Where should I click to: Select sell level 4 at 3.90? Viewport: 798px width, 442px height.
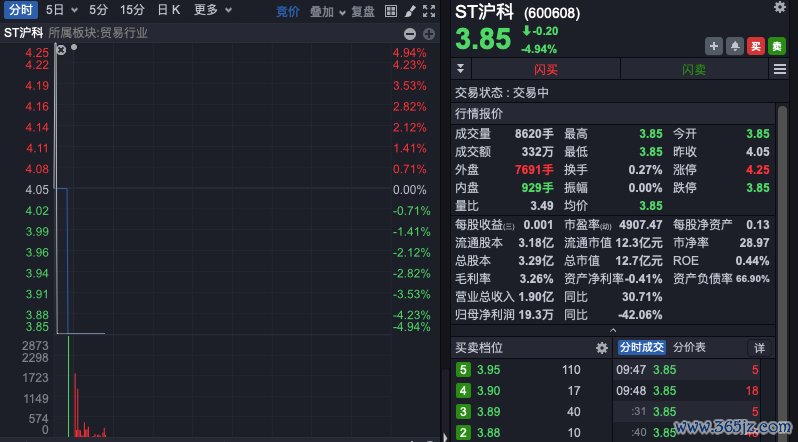(531, 391)
